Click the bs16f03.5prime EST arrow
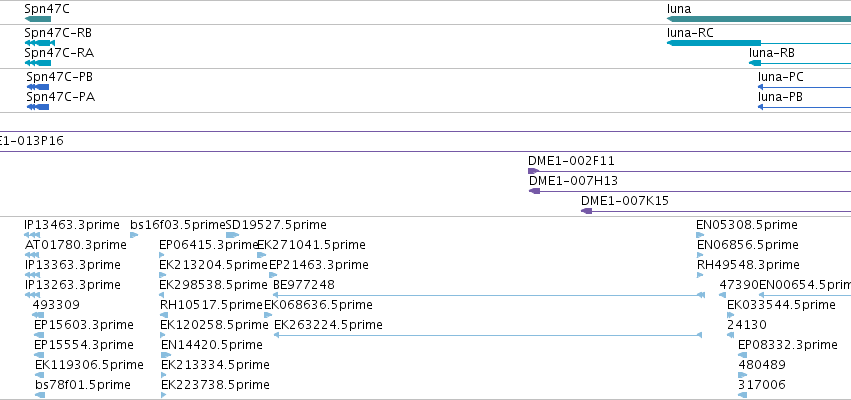Screen dimensions: 851x400 point(134,235)
